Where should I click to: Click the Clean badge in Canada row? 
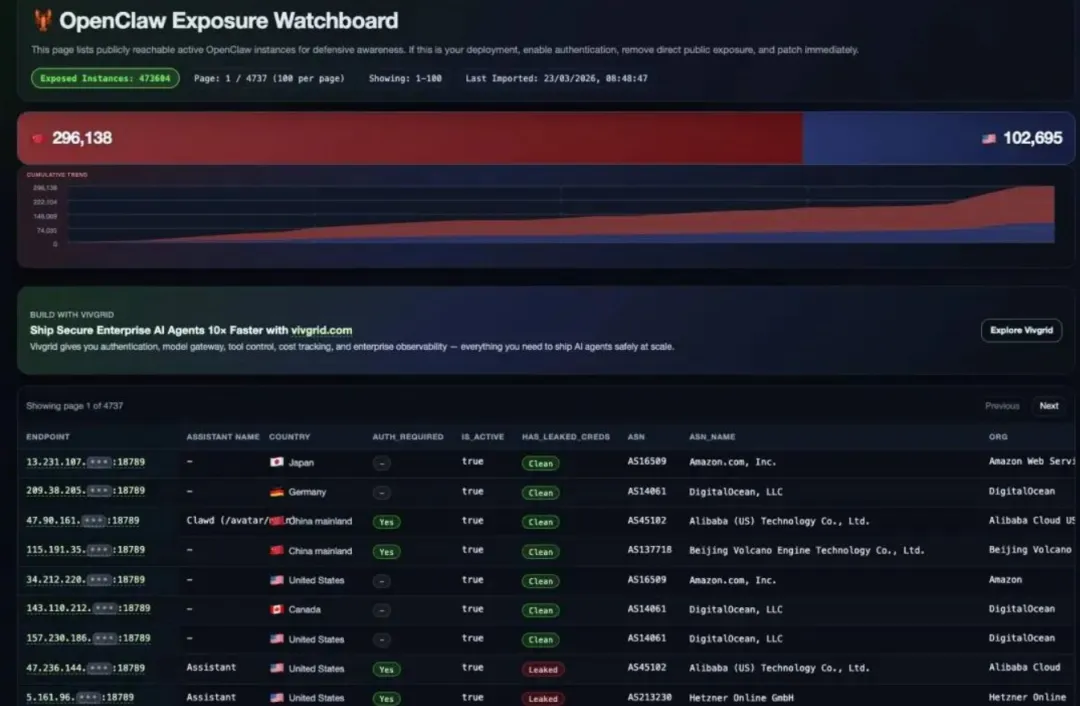tap(541, 610)
